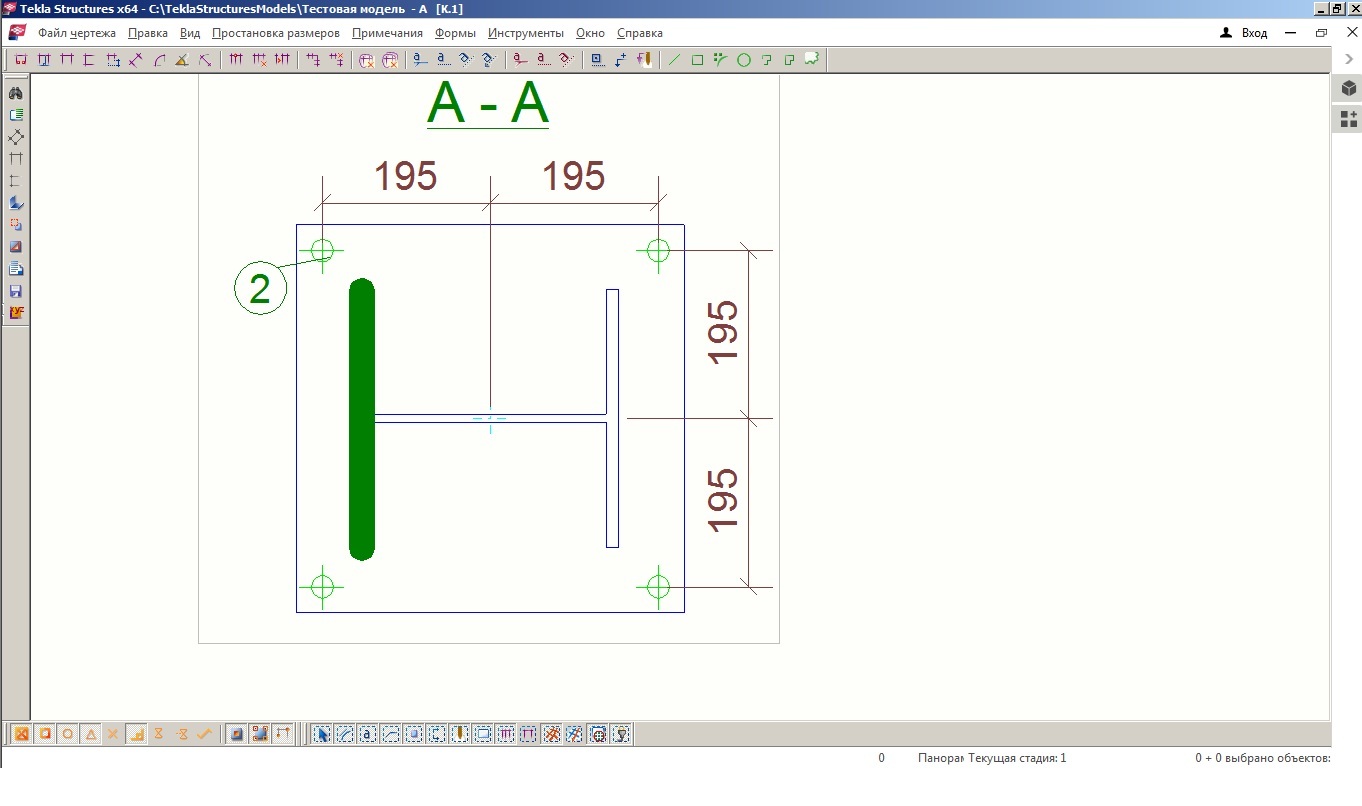Toggle the orange perpendicular snap button
Screen dimensions: 1362x806
(x=136, y=734)
